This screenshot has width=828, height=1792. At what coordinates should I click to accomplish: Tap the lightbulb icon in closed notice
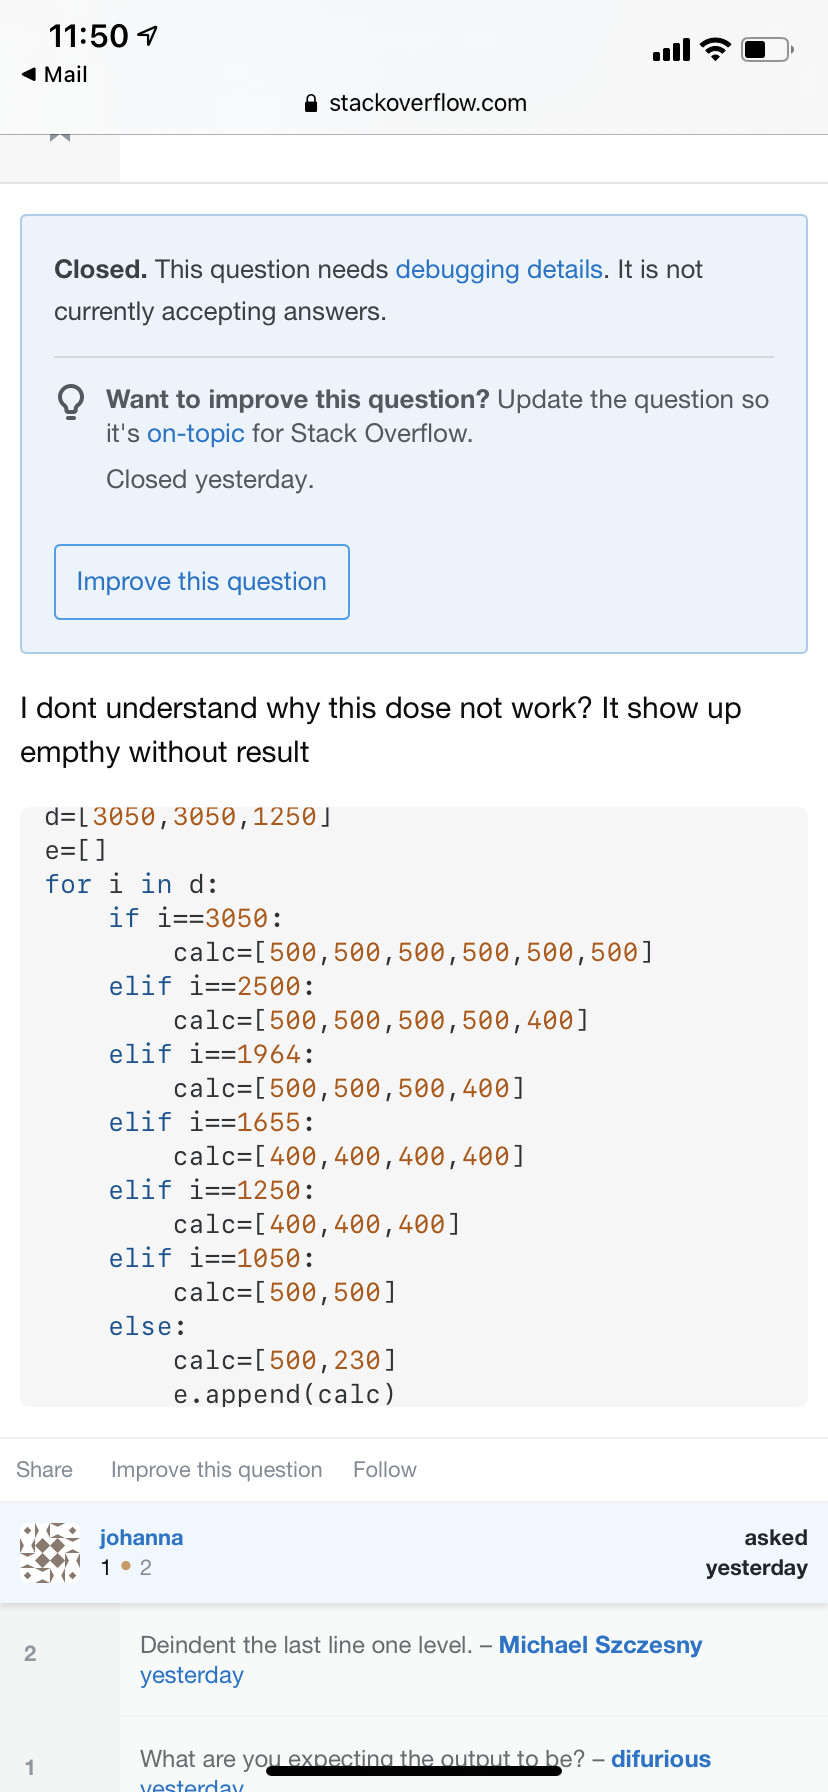[x=71, y=401]
